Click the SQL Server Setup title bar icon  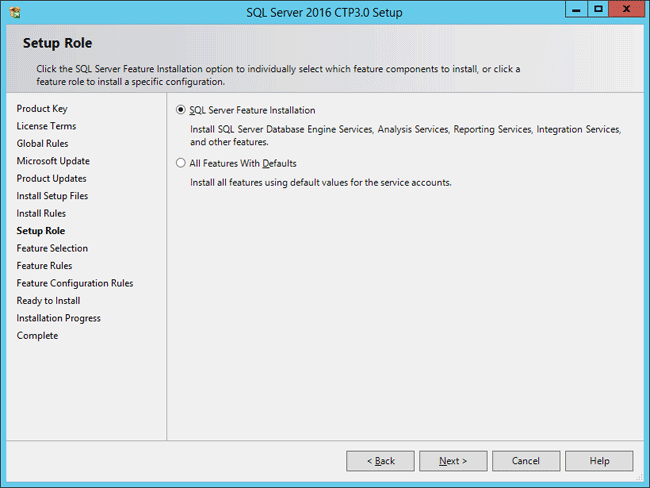(x=15, y=12)
